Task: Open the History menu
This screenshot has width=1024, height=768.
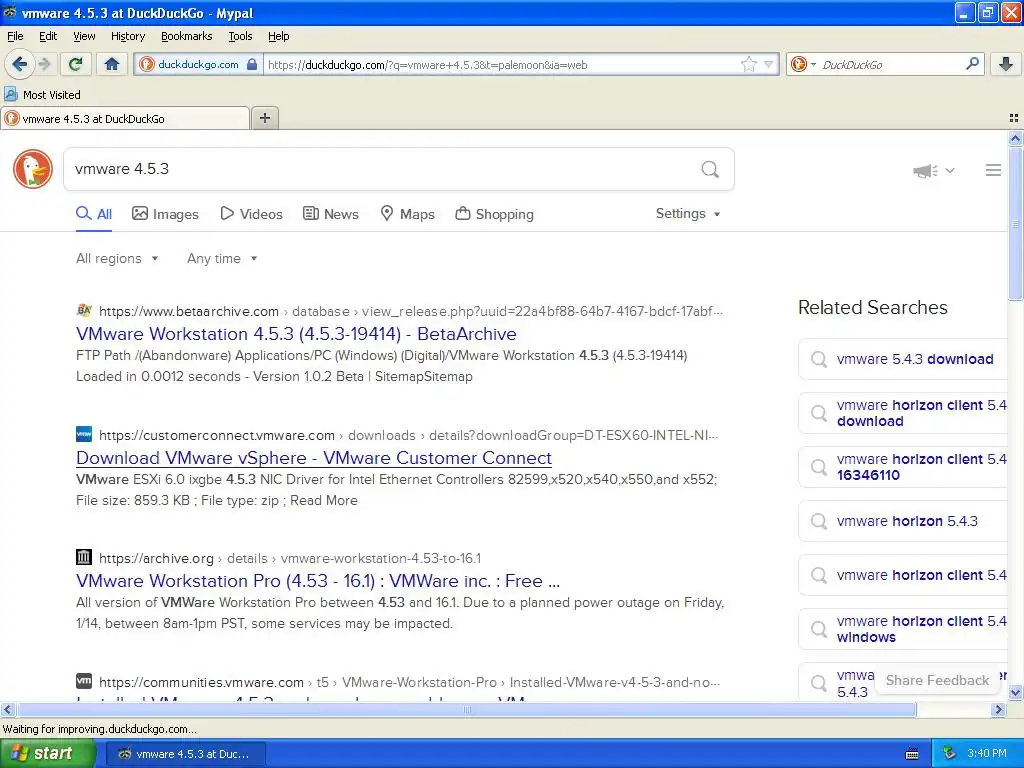Action: click(128, 36)
